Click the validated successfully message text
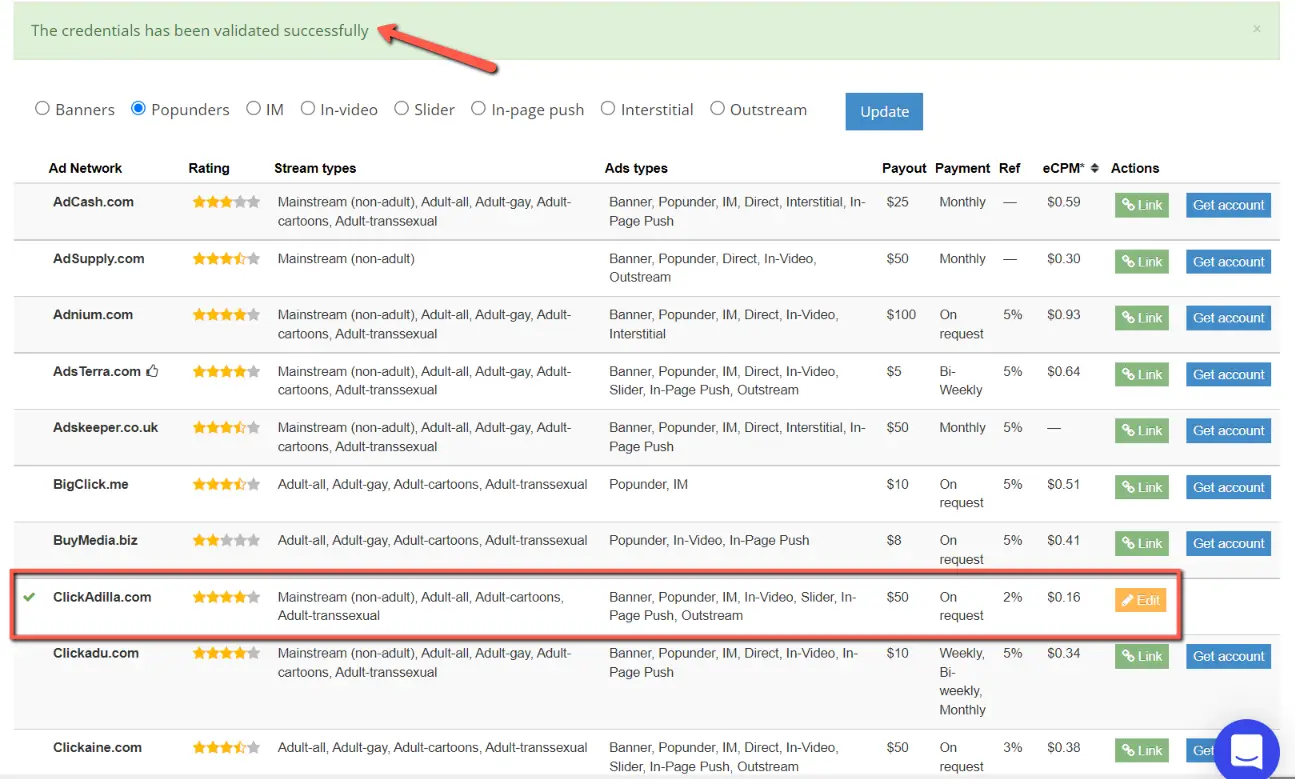This screenshot has width=1295, height=779. coord(200,30)
